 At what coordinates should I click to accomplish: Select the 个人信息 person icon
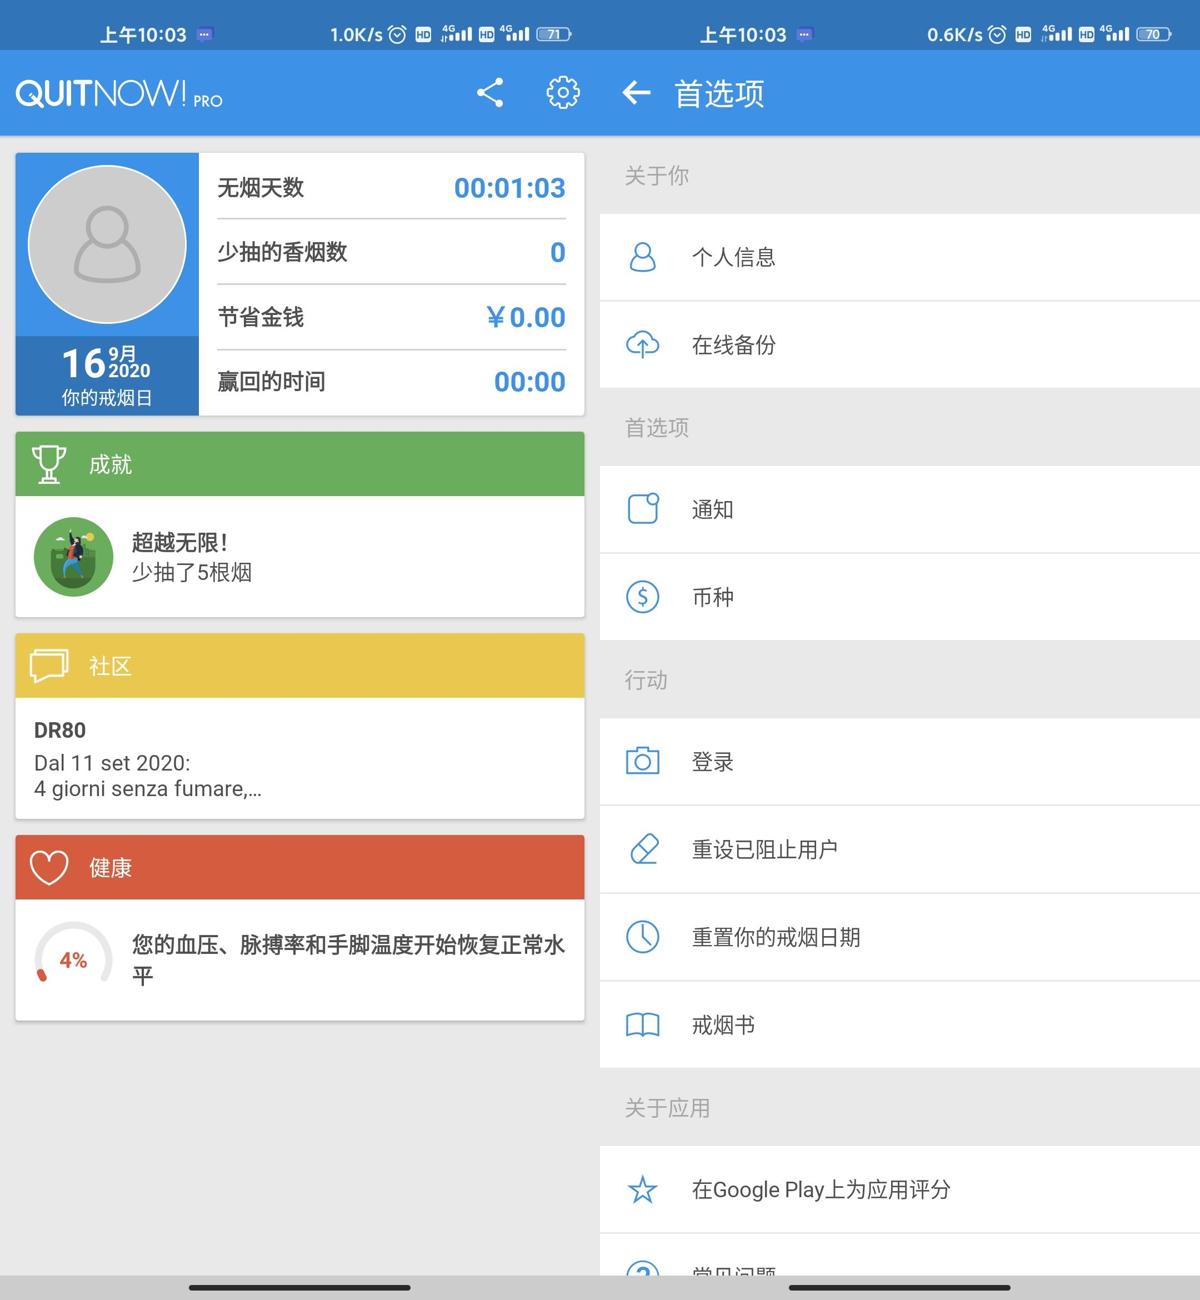pos(643,257)
